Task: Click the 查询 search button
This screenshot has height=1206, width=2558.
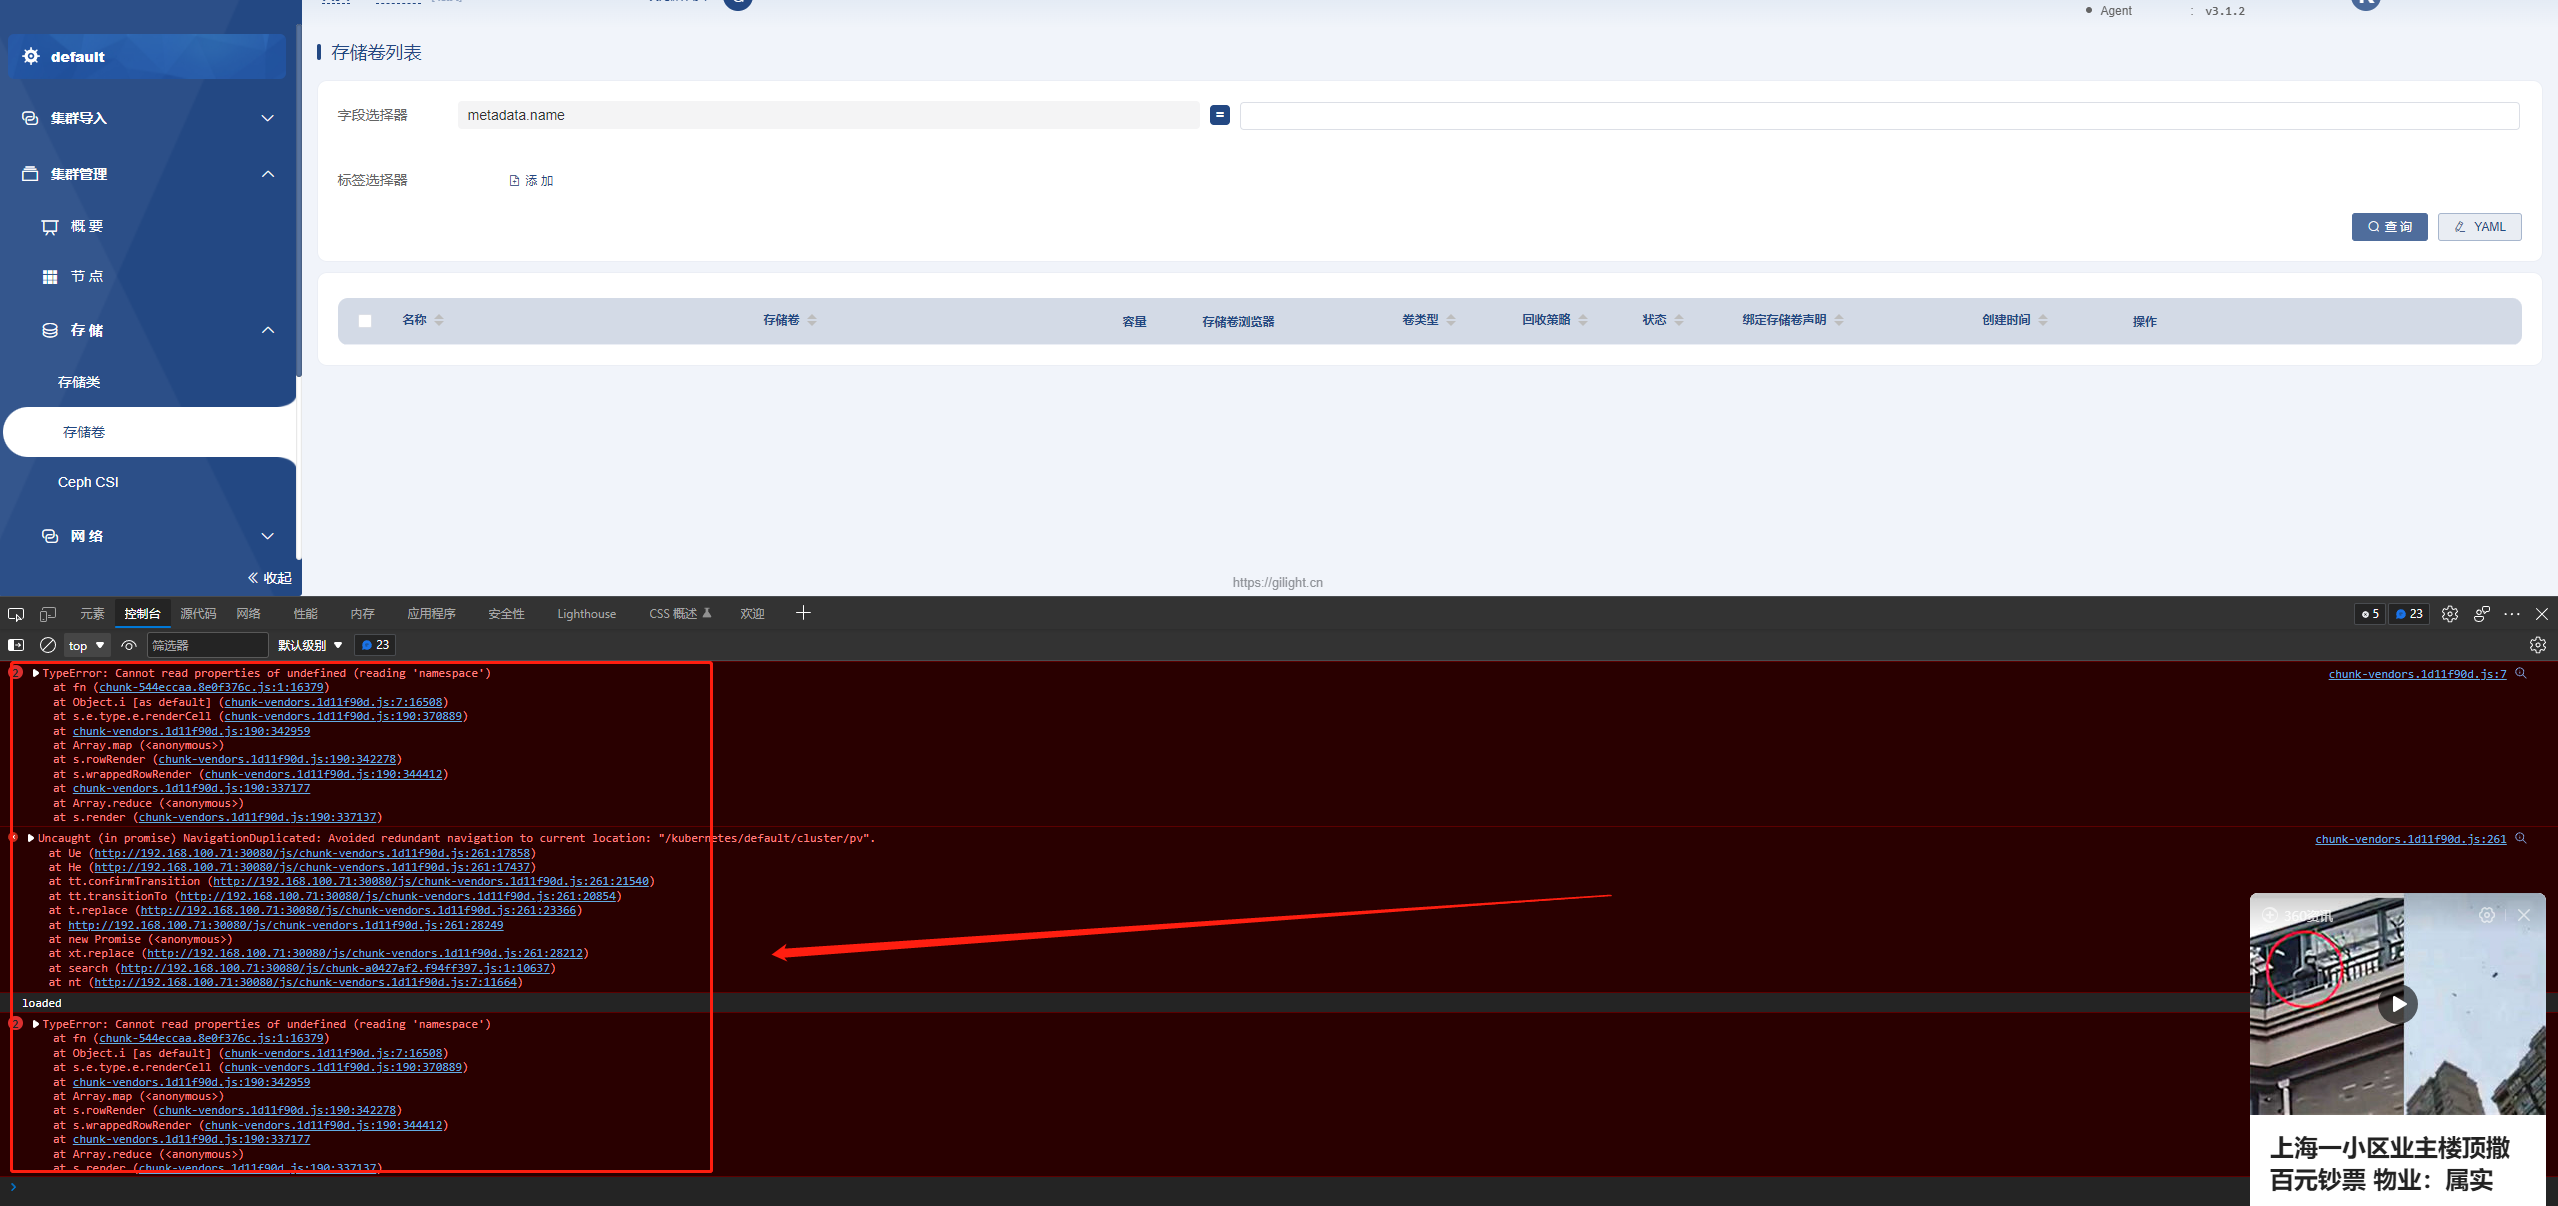Action: point(2388,227)
